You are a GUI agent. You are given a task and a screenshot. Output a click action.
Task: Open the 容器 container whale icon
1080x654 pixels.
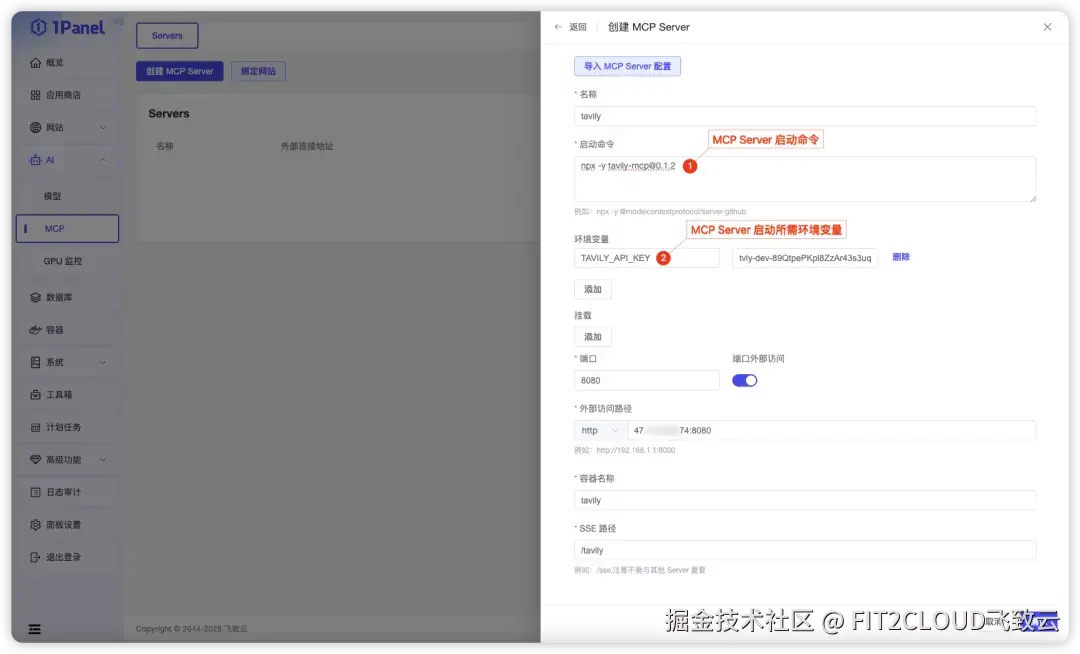click(x=35, y=330)
